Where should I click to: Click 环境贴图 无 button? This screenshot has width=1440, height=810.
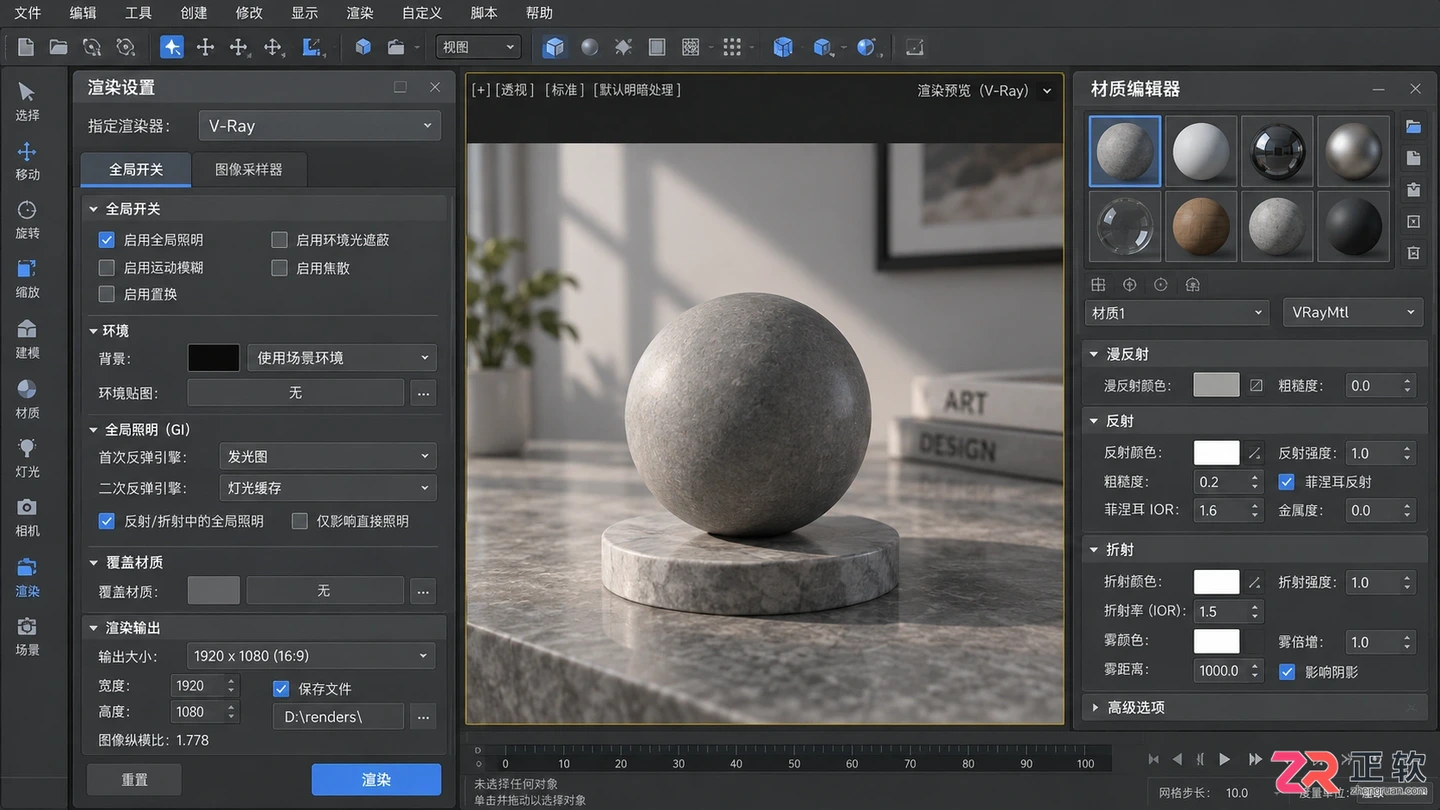pyautogui.click(x=296, y=393)
